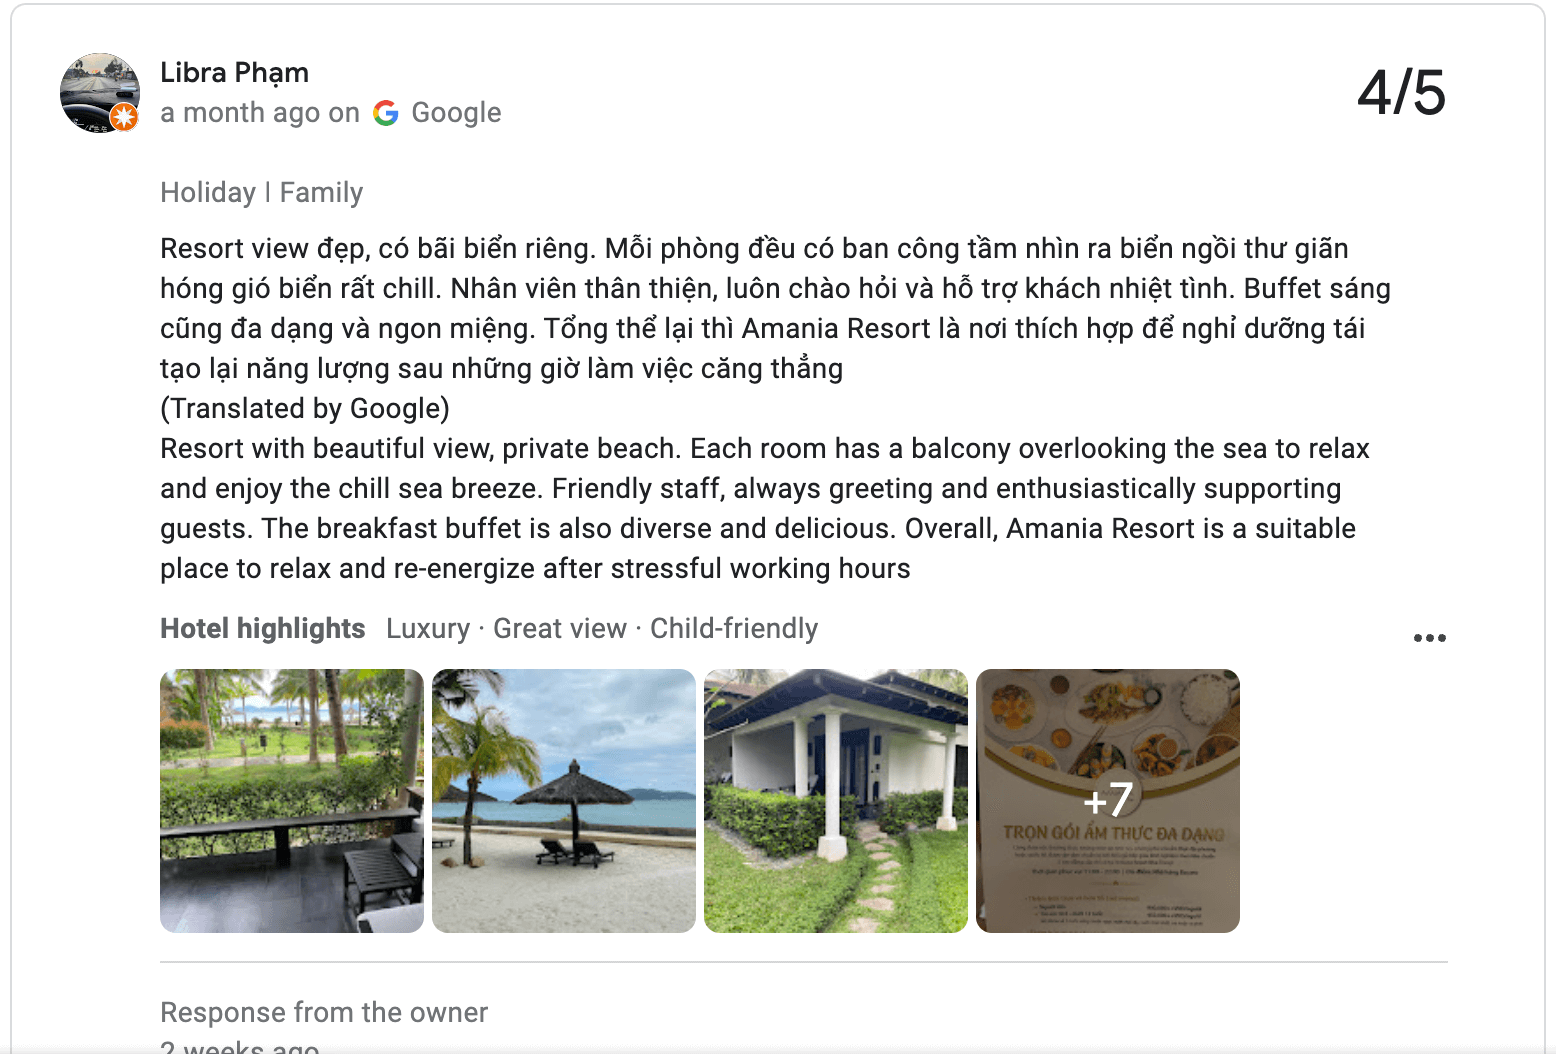Click the Google logo icon beside the review source
The height and width of the screenshot is (1056, 1556).
tap(387, 112)
